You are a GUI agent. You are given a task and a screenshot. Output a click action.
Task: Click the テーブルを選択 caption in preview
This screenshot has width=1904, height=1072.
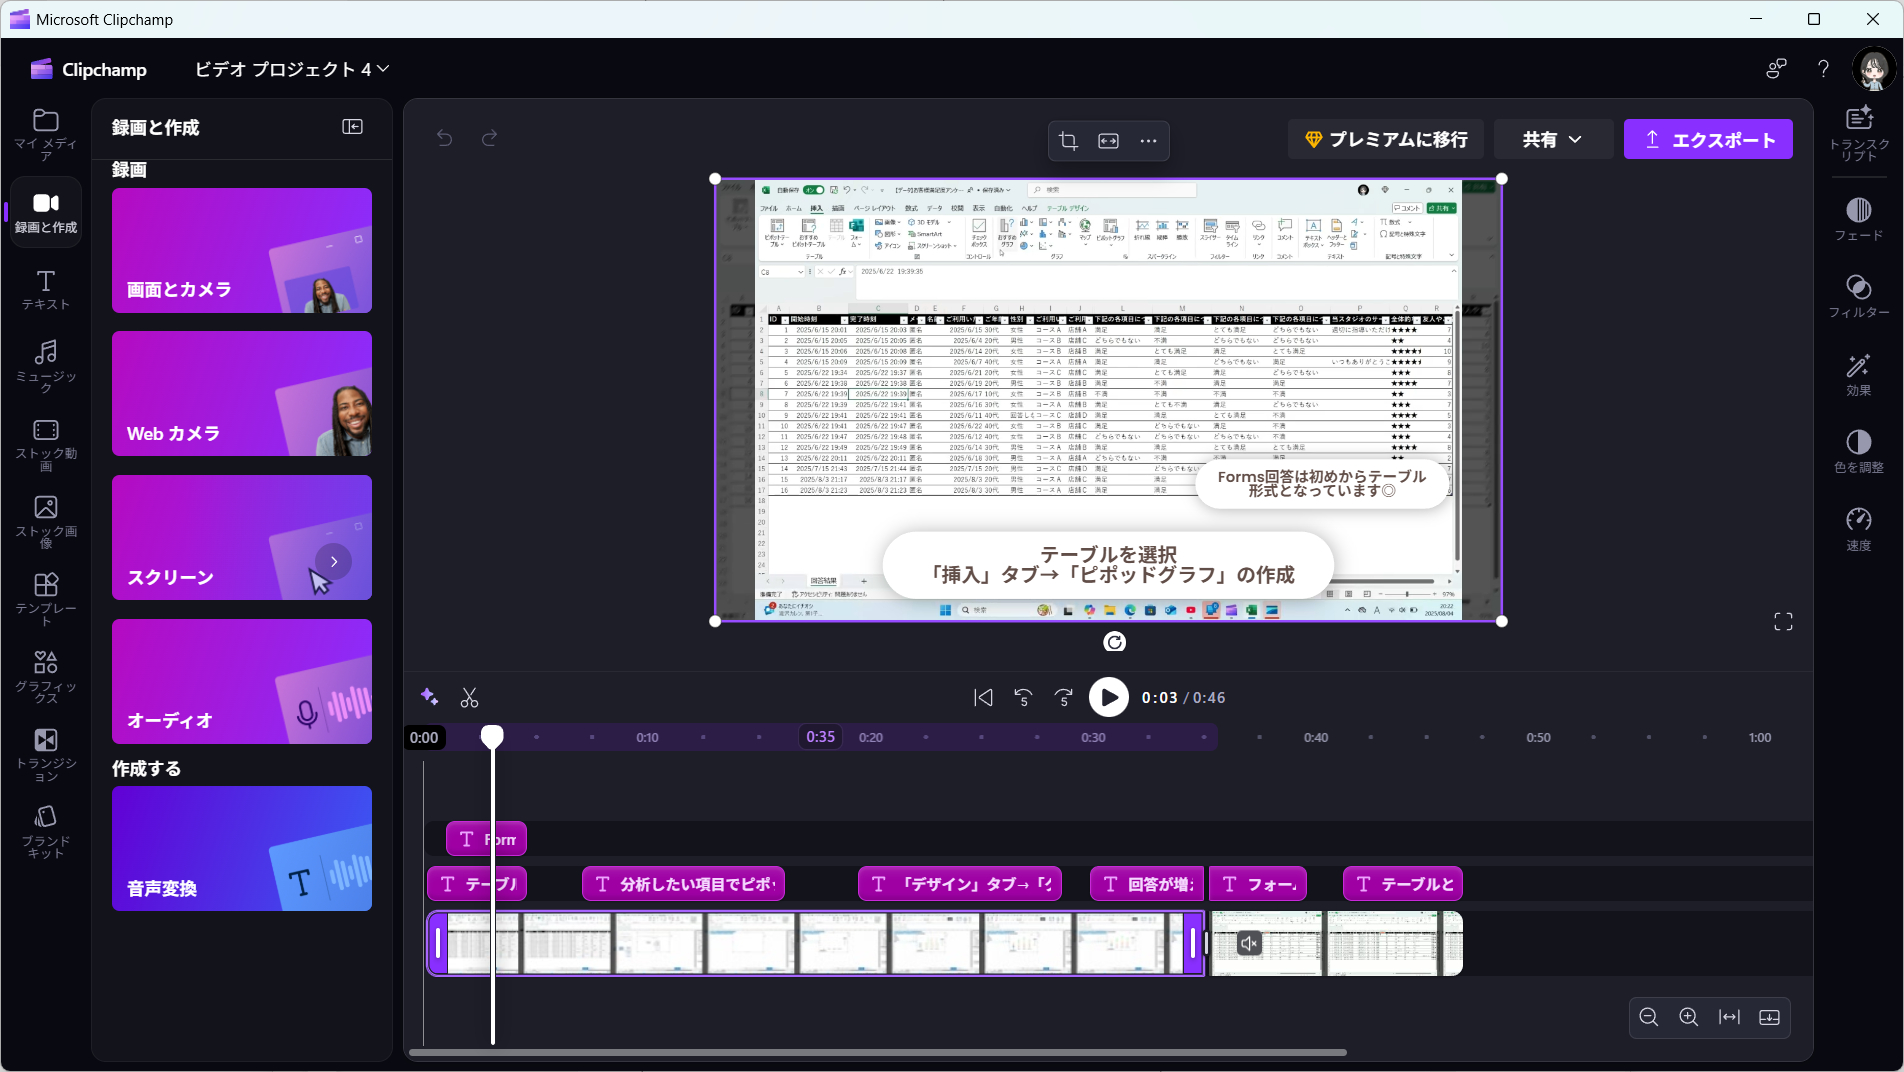coord(1108,565)
